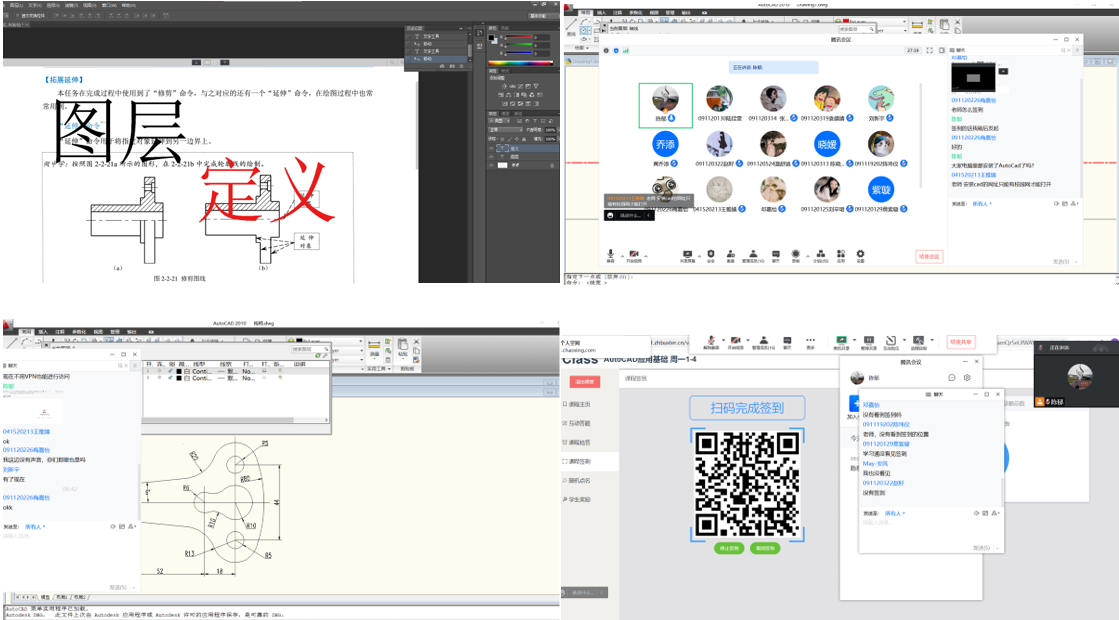Screen dimensions: 1119x620
Task: Open 分组讨论 breakout rooms icon
Action: click(821, 255)
